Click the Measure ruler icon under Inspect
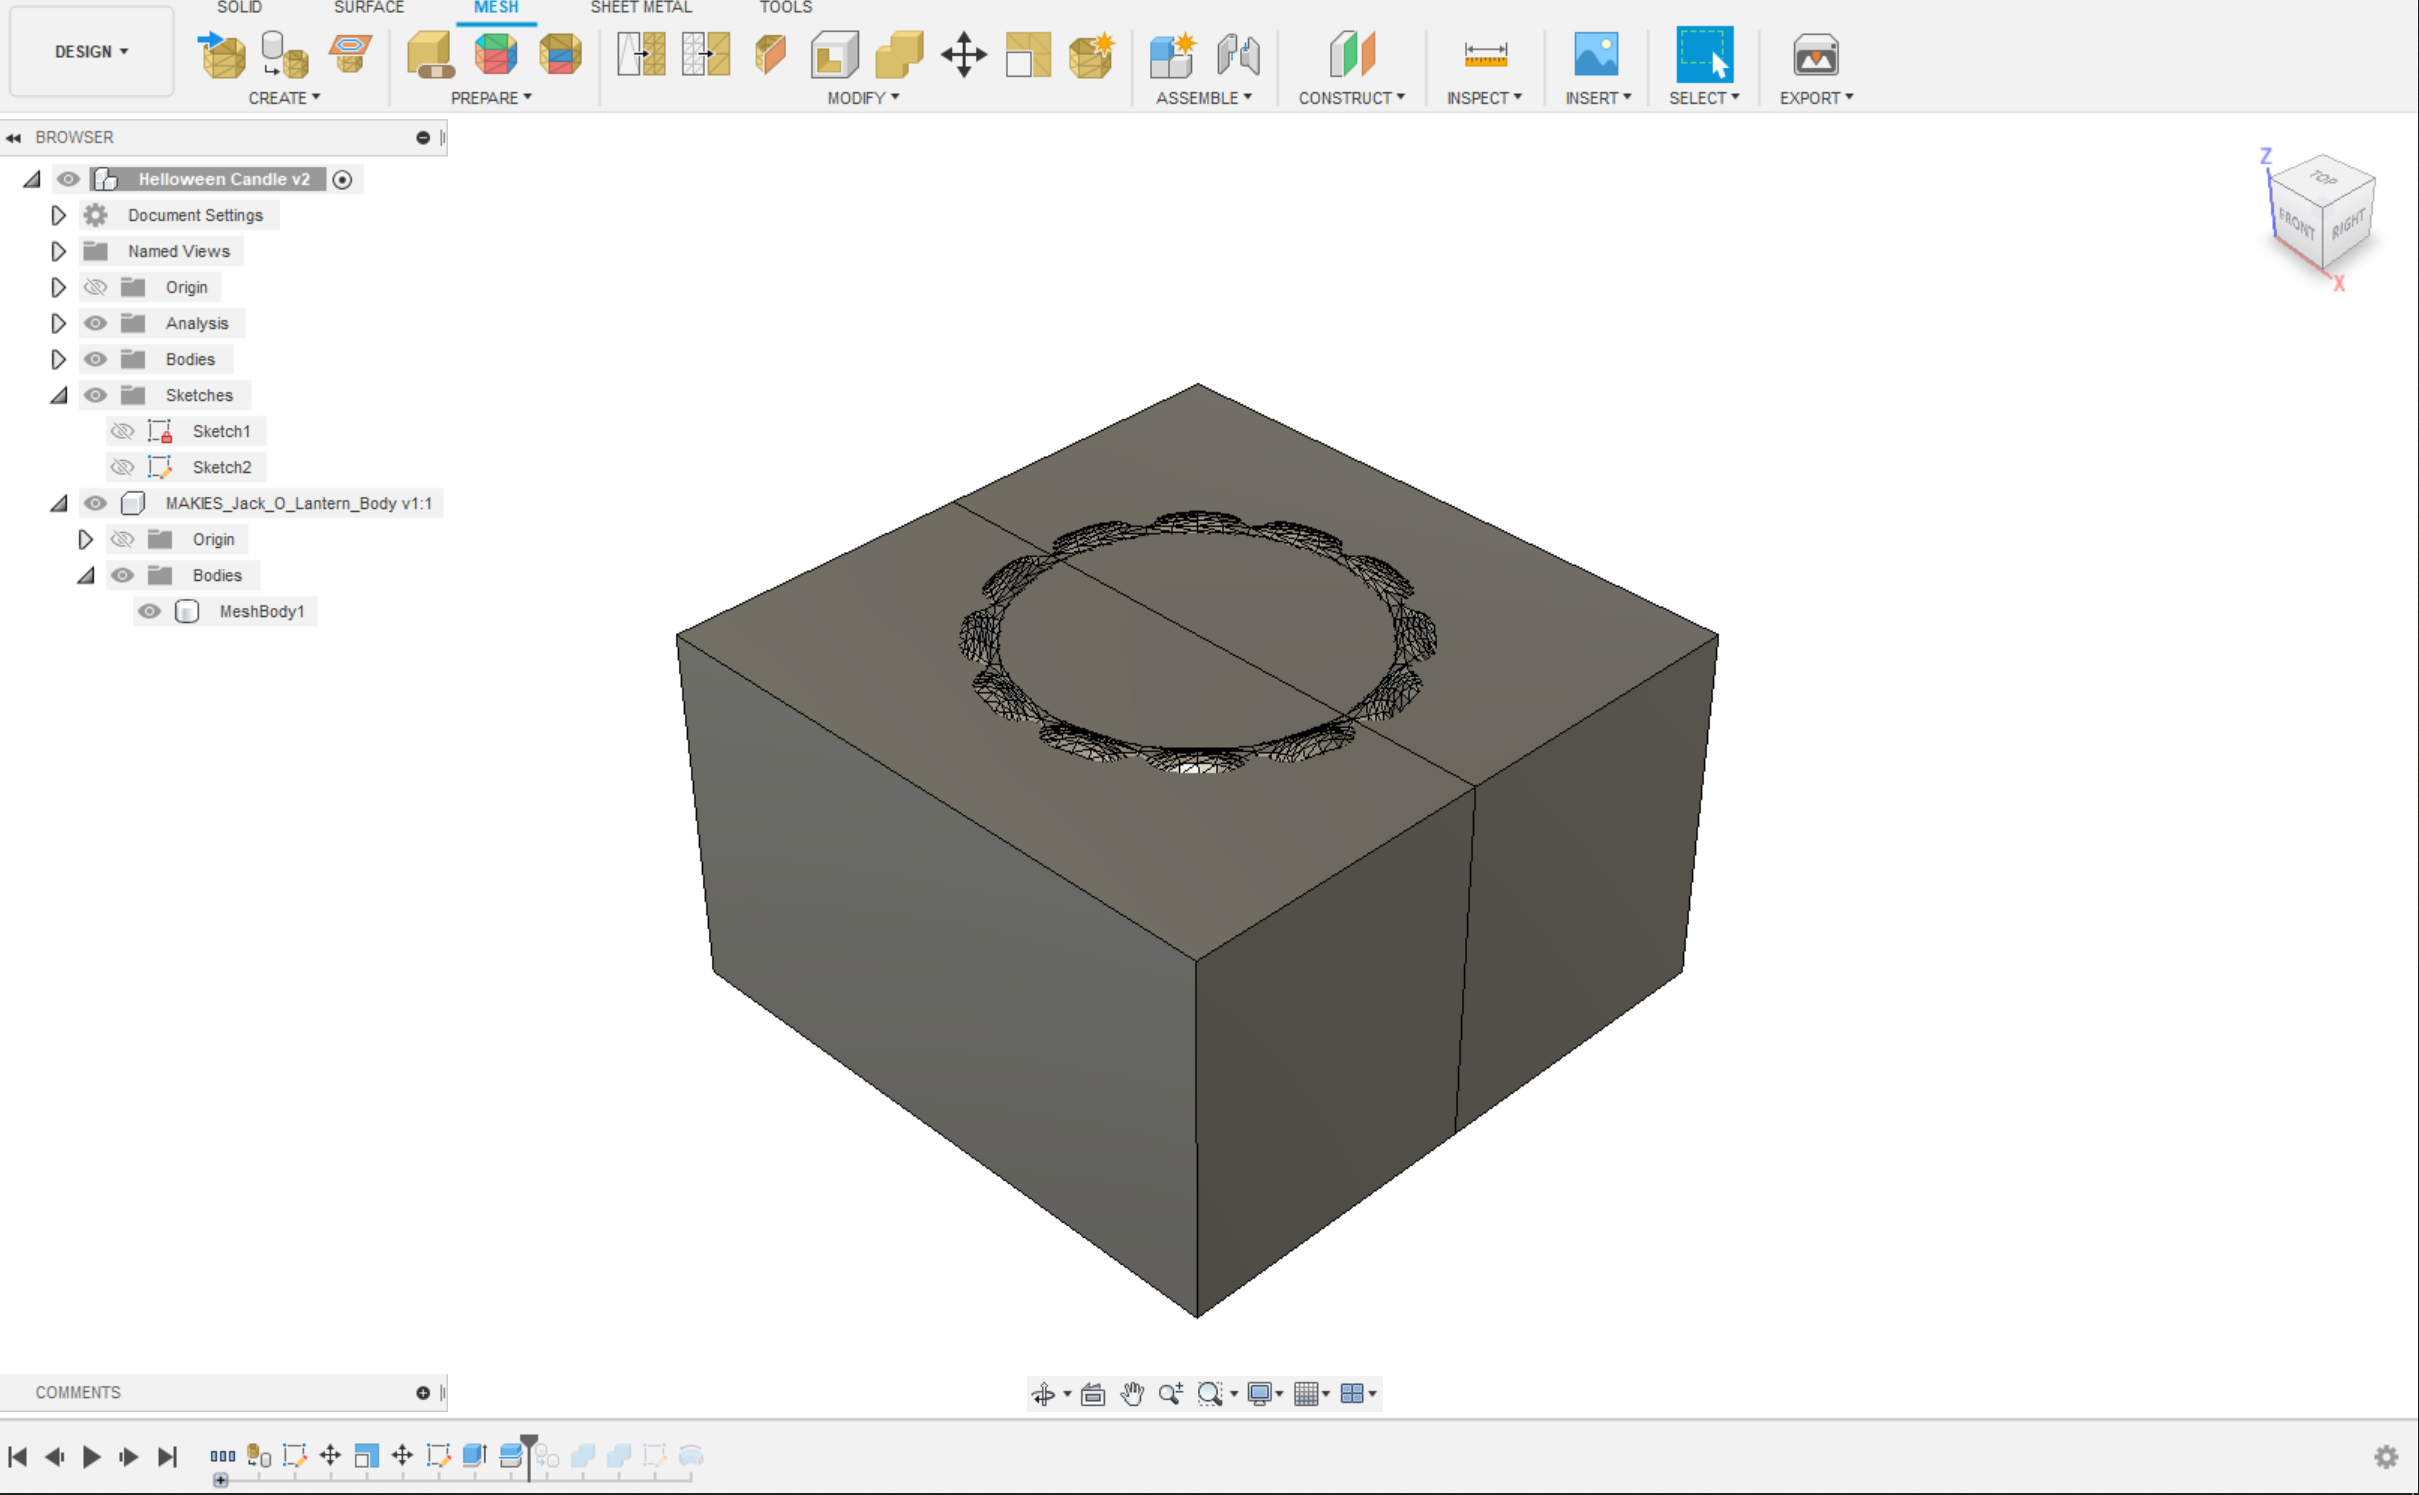The height and width of the screenshot is (1495, 2419). point(1484,54)
